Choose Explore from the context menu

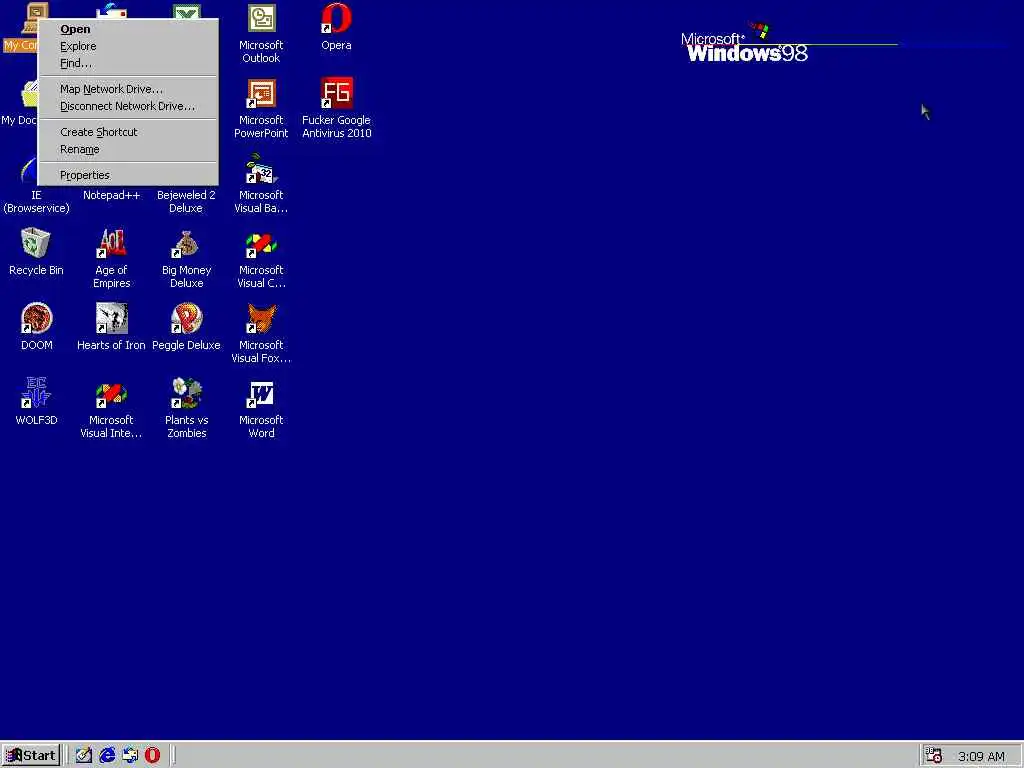128,46
